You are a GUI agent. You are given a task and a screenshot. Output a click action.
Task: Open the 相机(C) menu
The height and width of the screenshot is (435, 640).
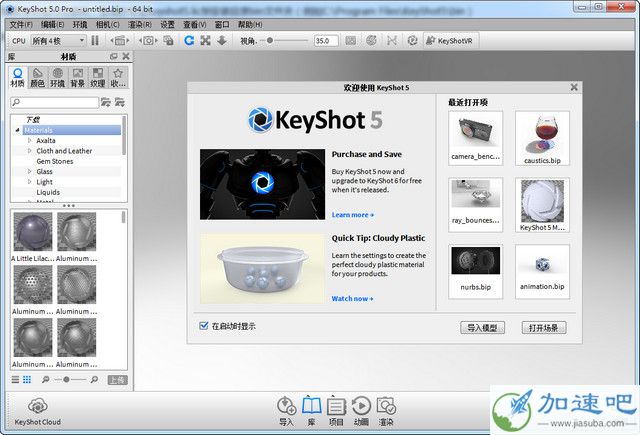coord(107,24)
